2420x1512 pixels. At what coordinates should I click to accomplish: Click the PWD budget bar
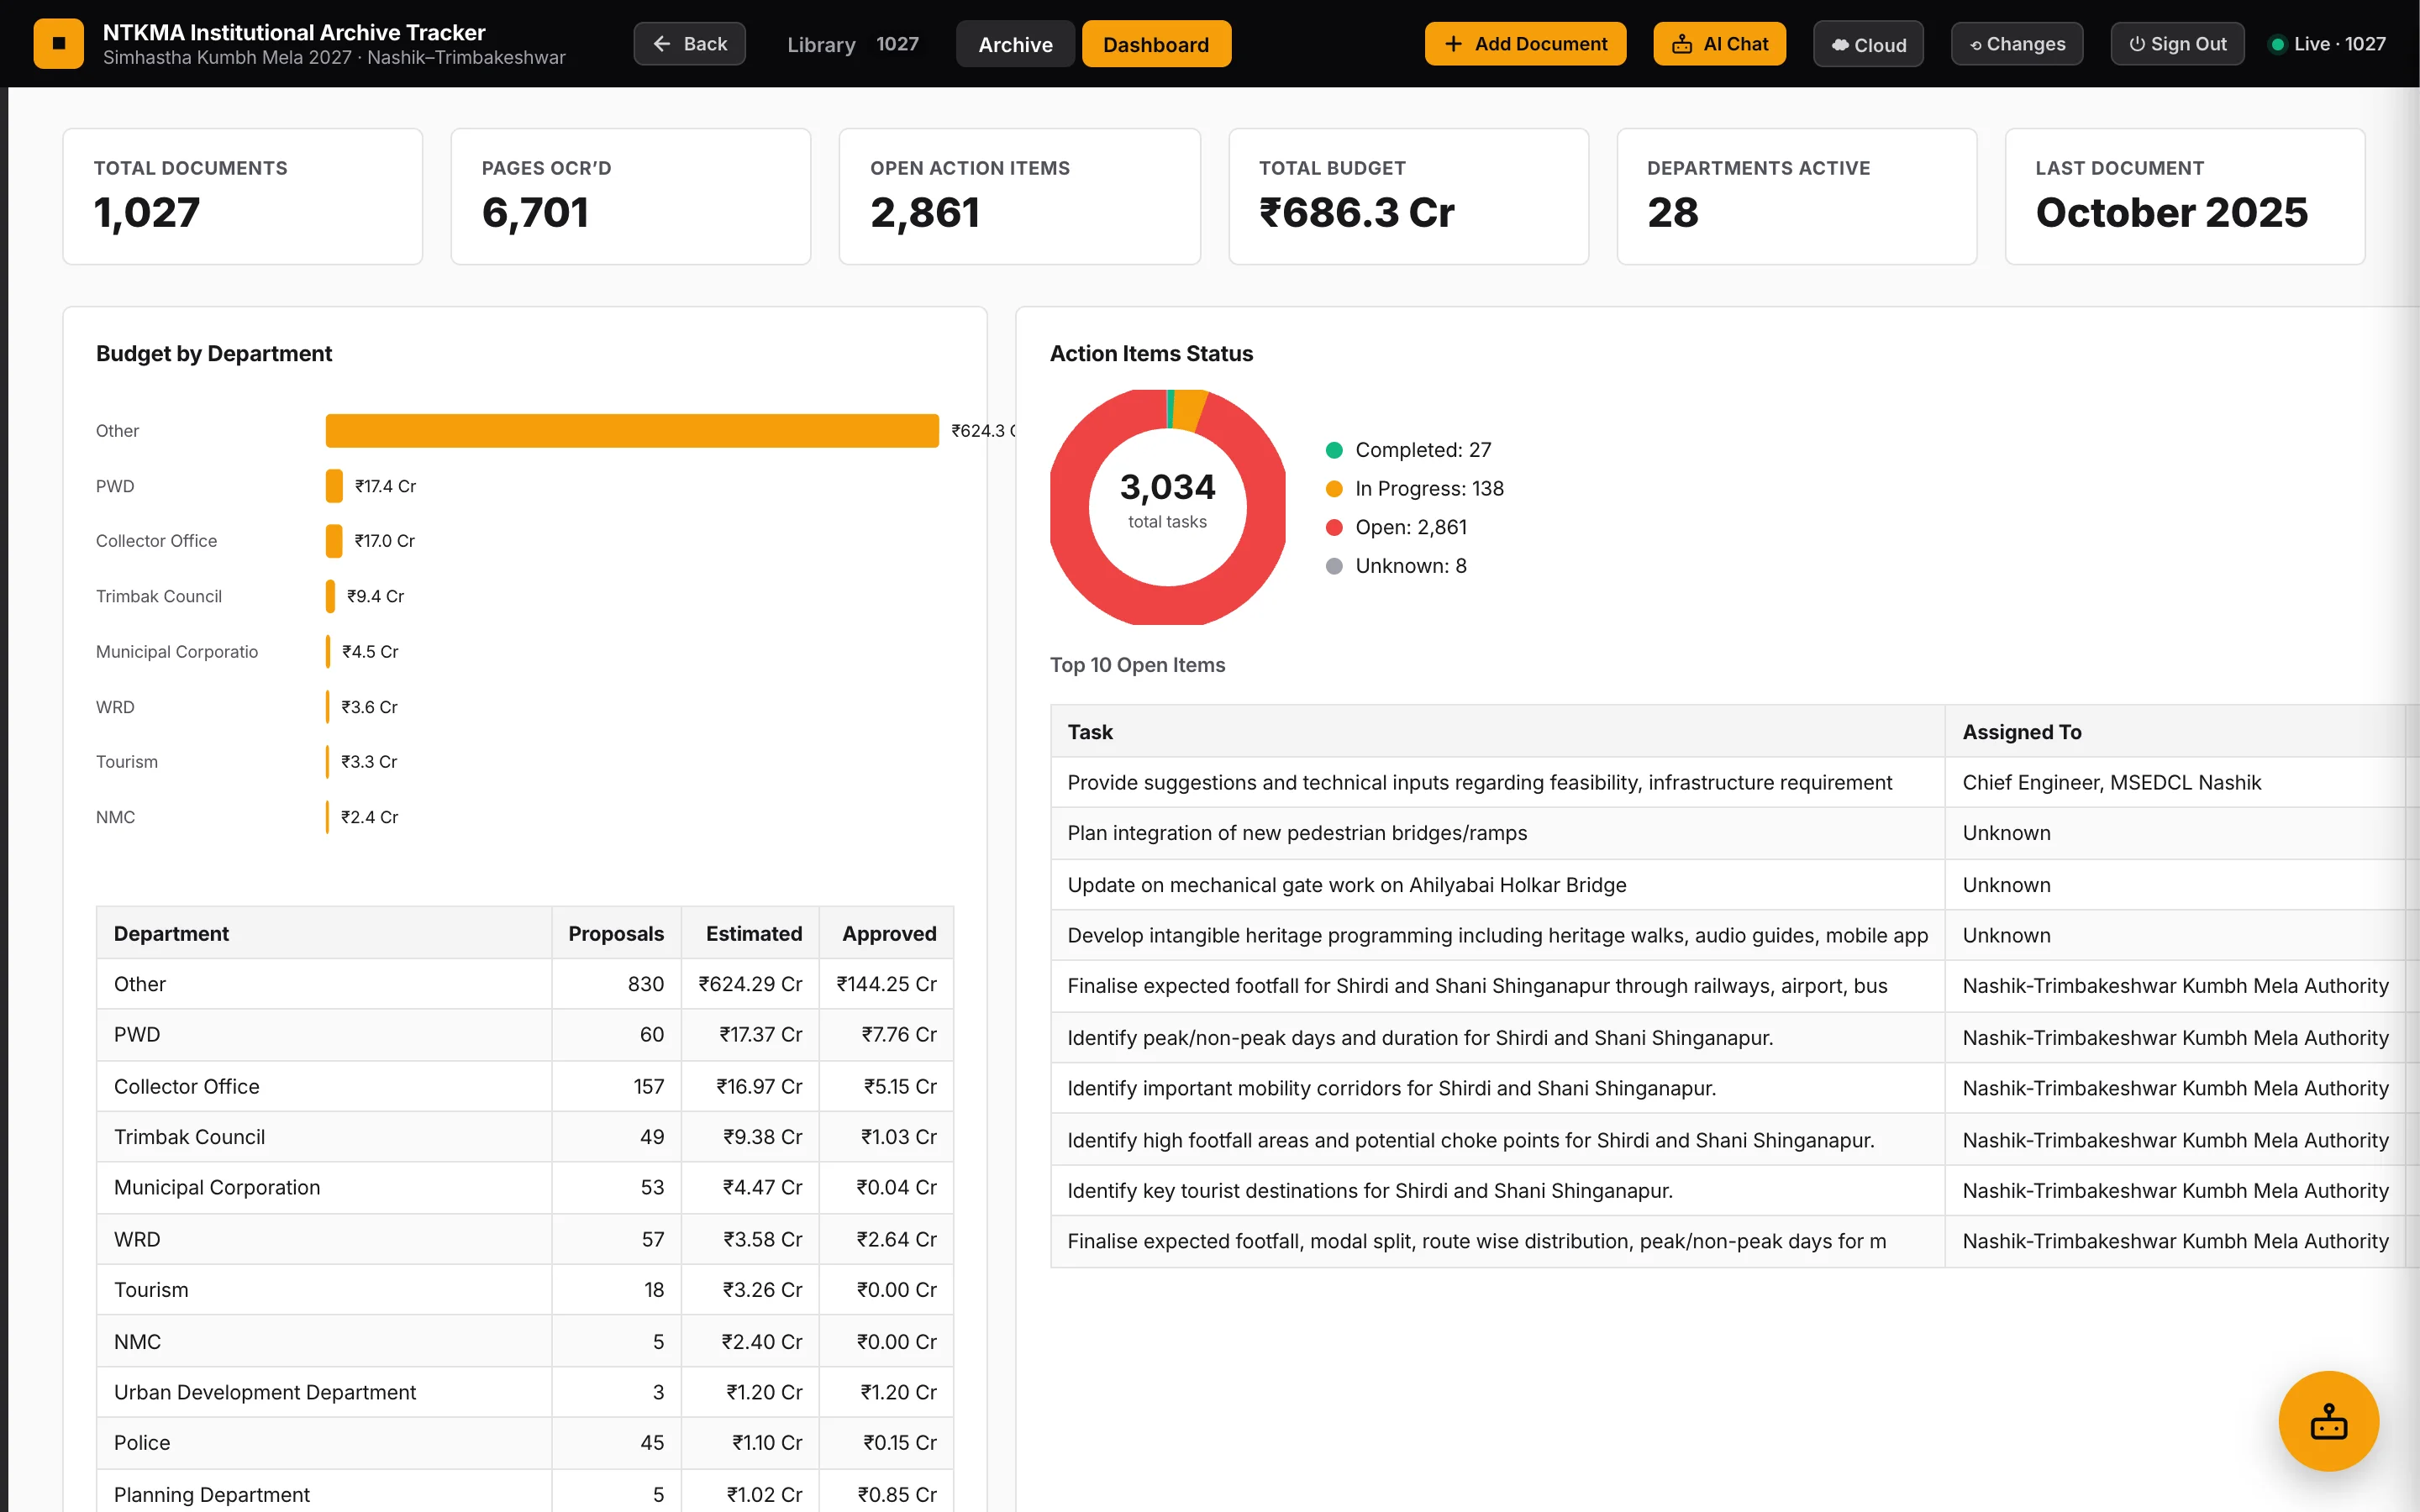tap(334, 486)
